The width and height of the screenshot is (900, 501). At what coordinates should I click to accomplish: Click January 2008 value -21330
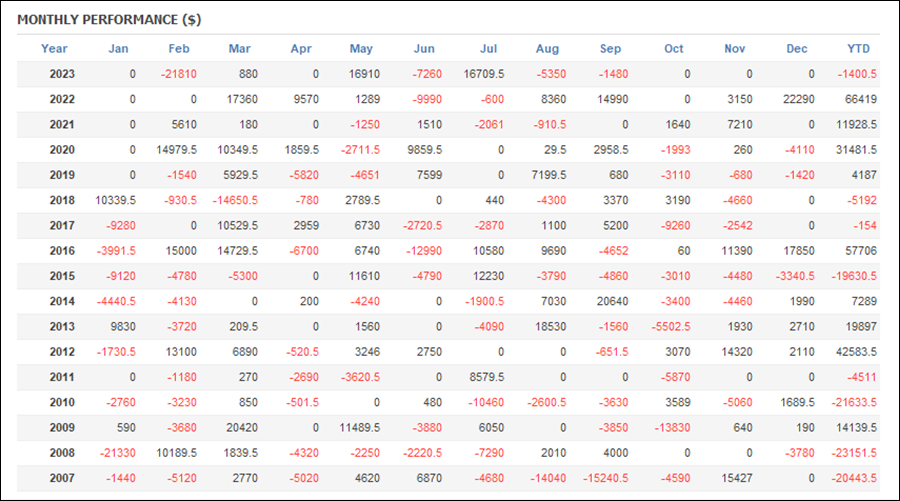coord(118,453)
